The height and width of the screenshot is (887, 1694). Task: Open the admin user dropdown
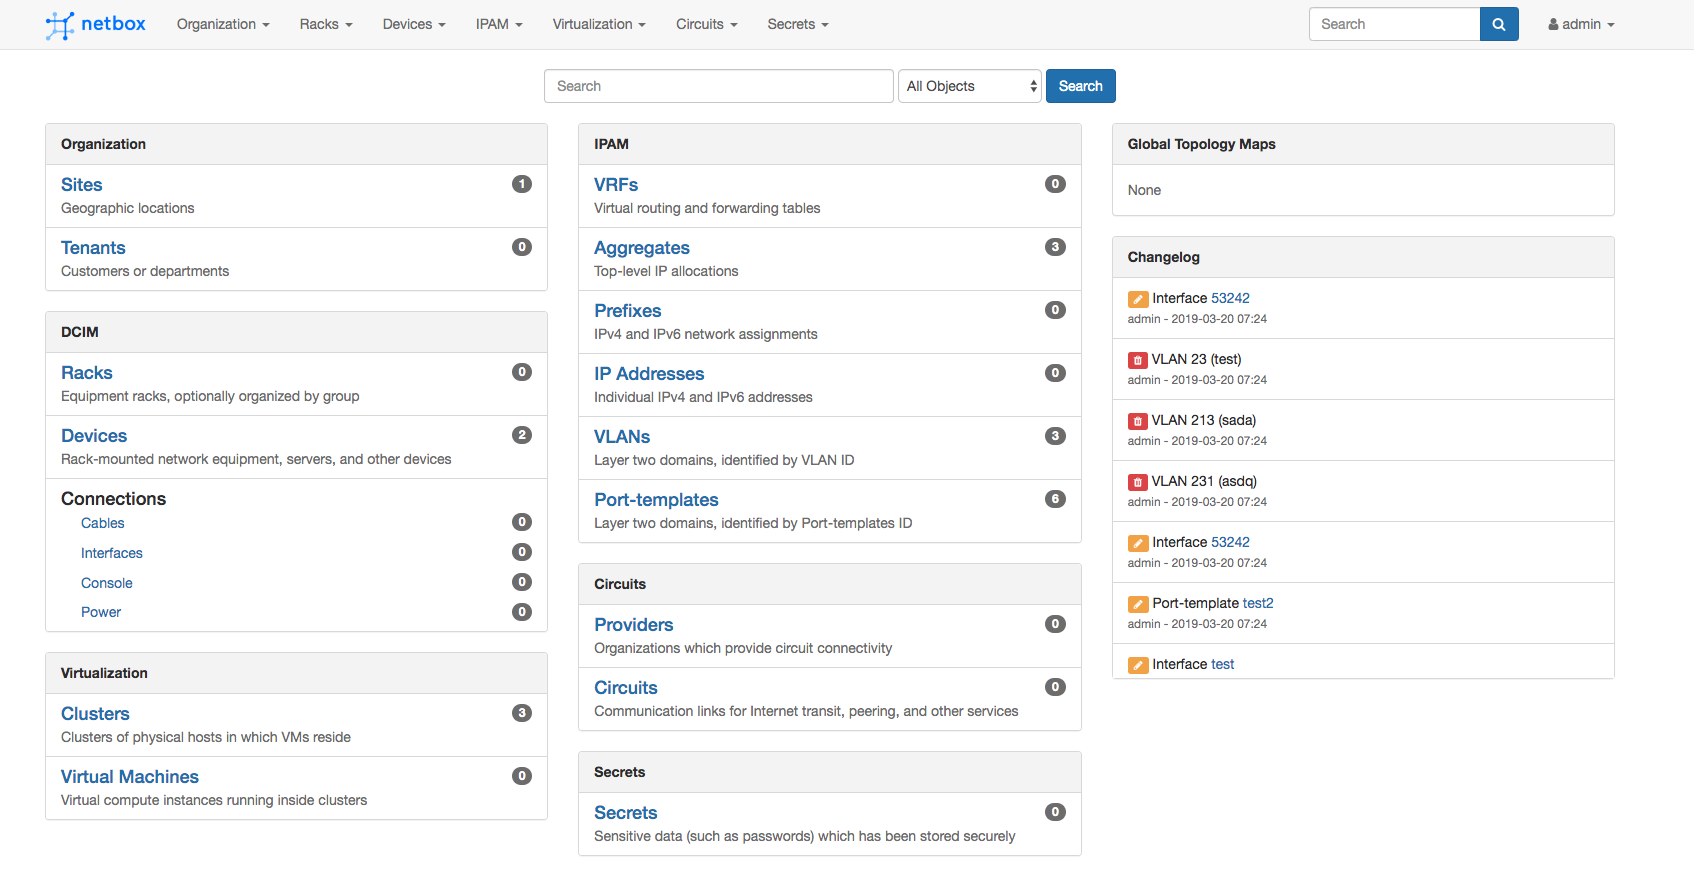coord(1581,24)
